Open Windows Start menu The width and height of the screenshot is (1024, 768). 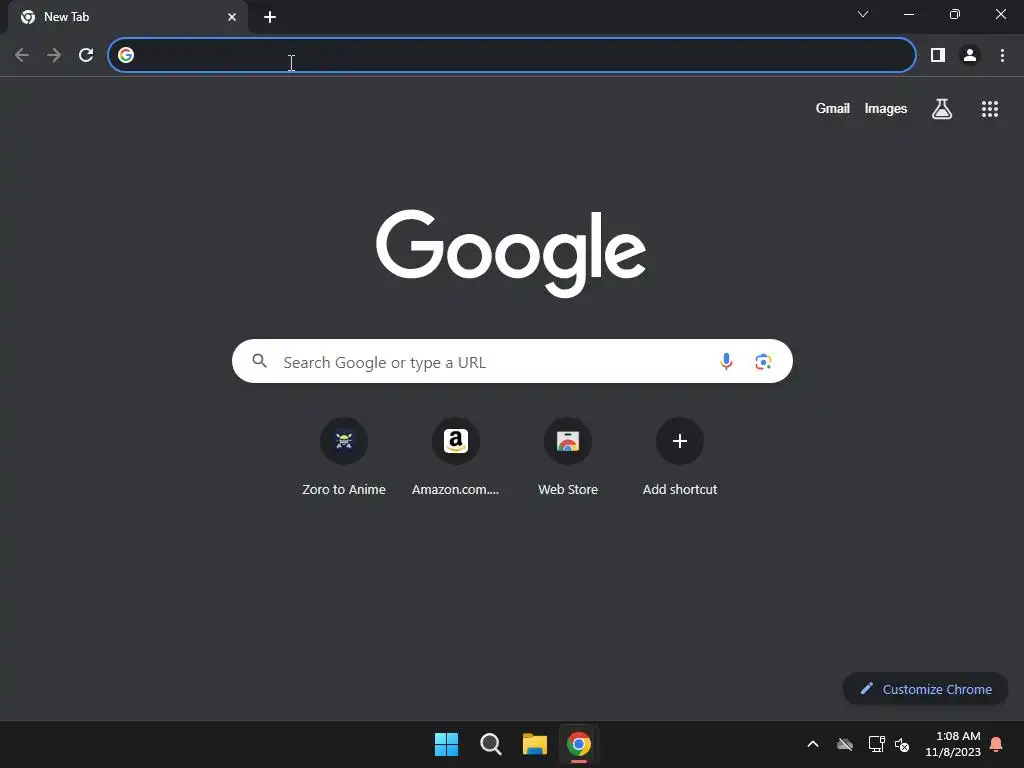coord(447,744)
